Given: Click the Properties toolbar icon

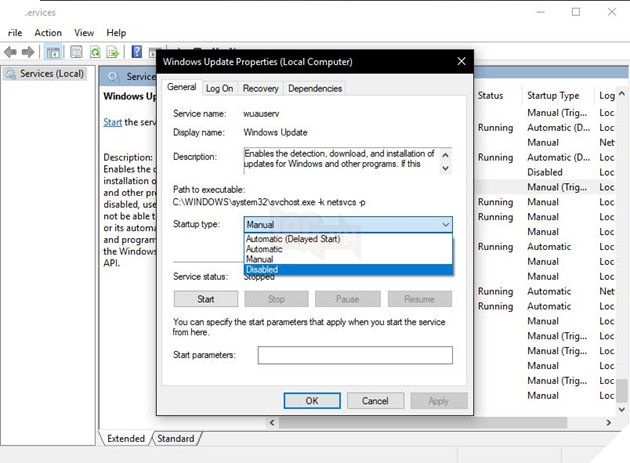Looking at the screenshot, I should click(74, 52).
